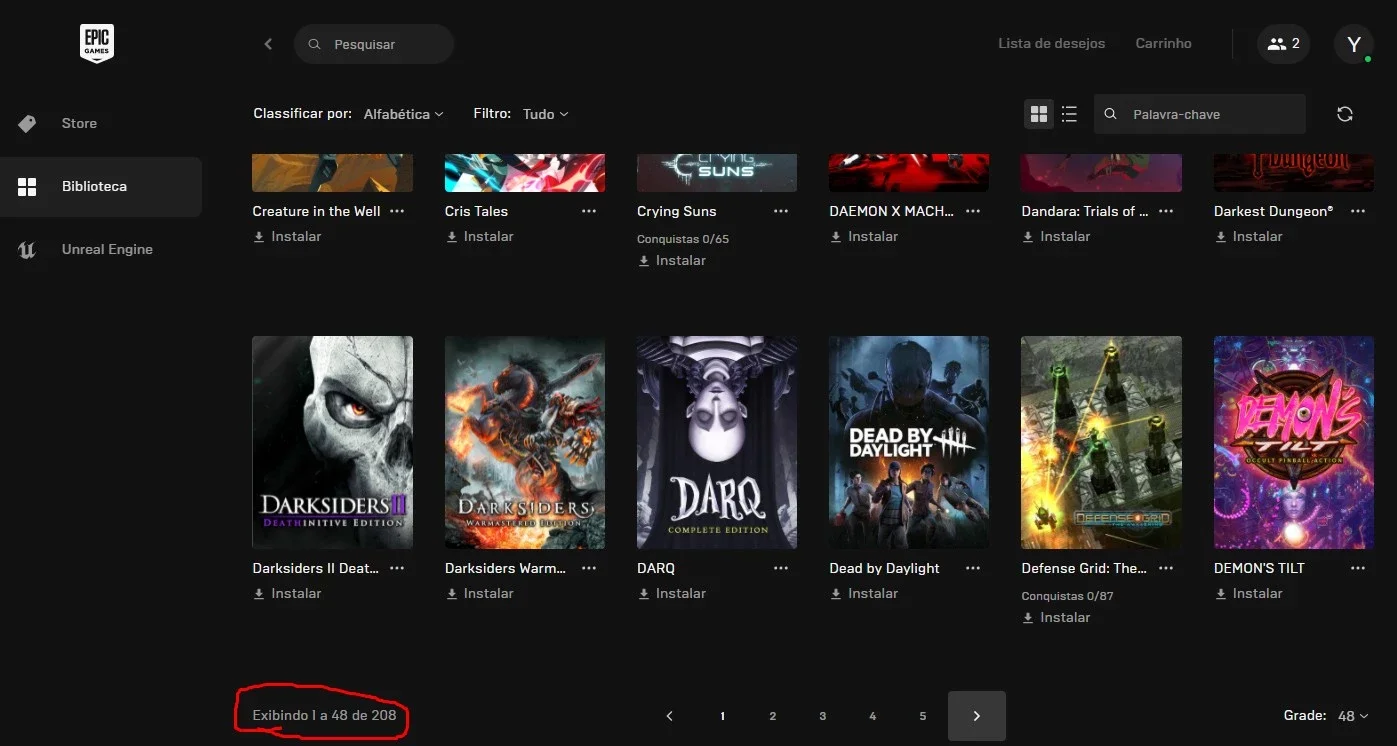
Task: Go to page 4
Action: (x=872, y=716)
